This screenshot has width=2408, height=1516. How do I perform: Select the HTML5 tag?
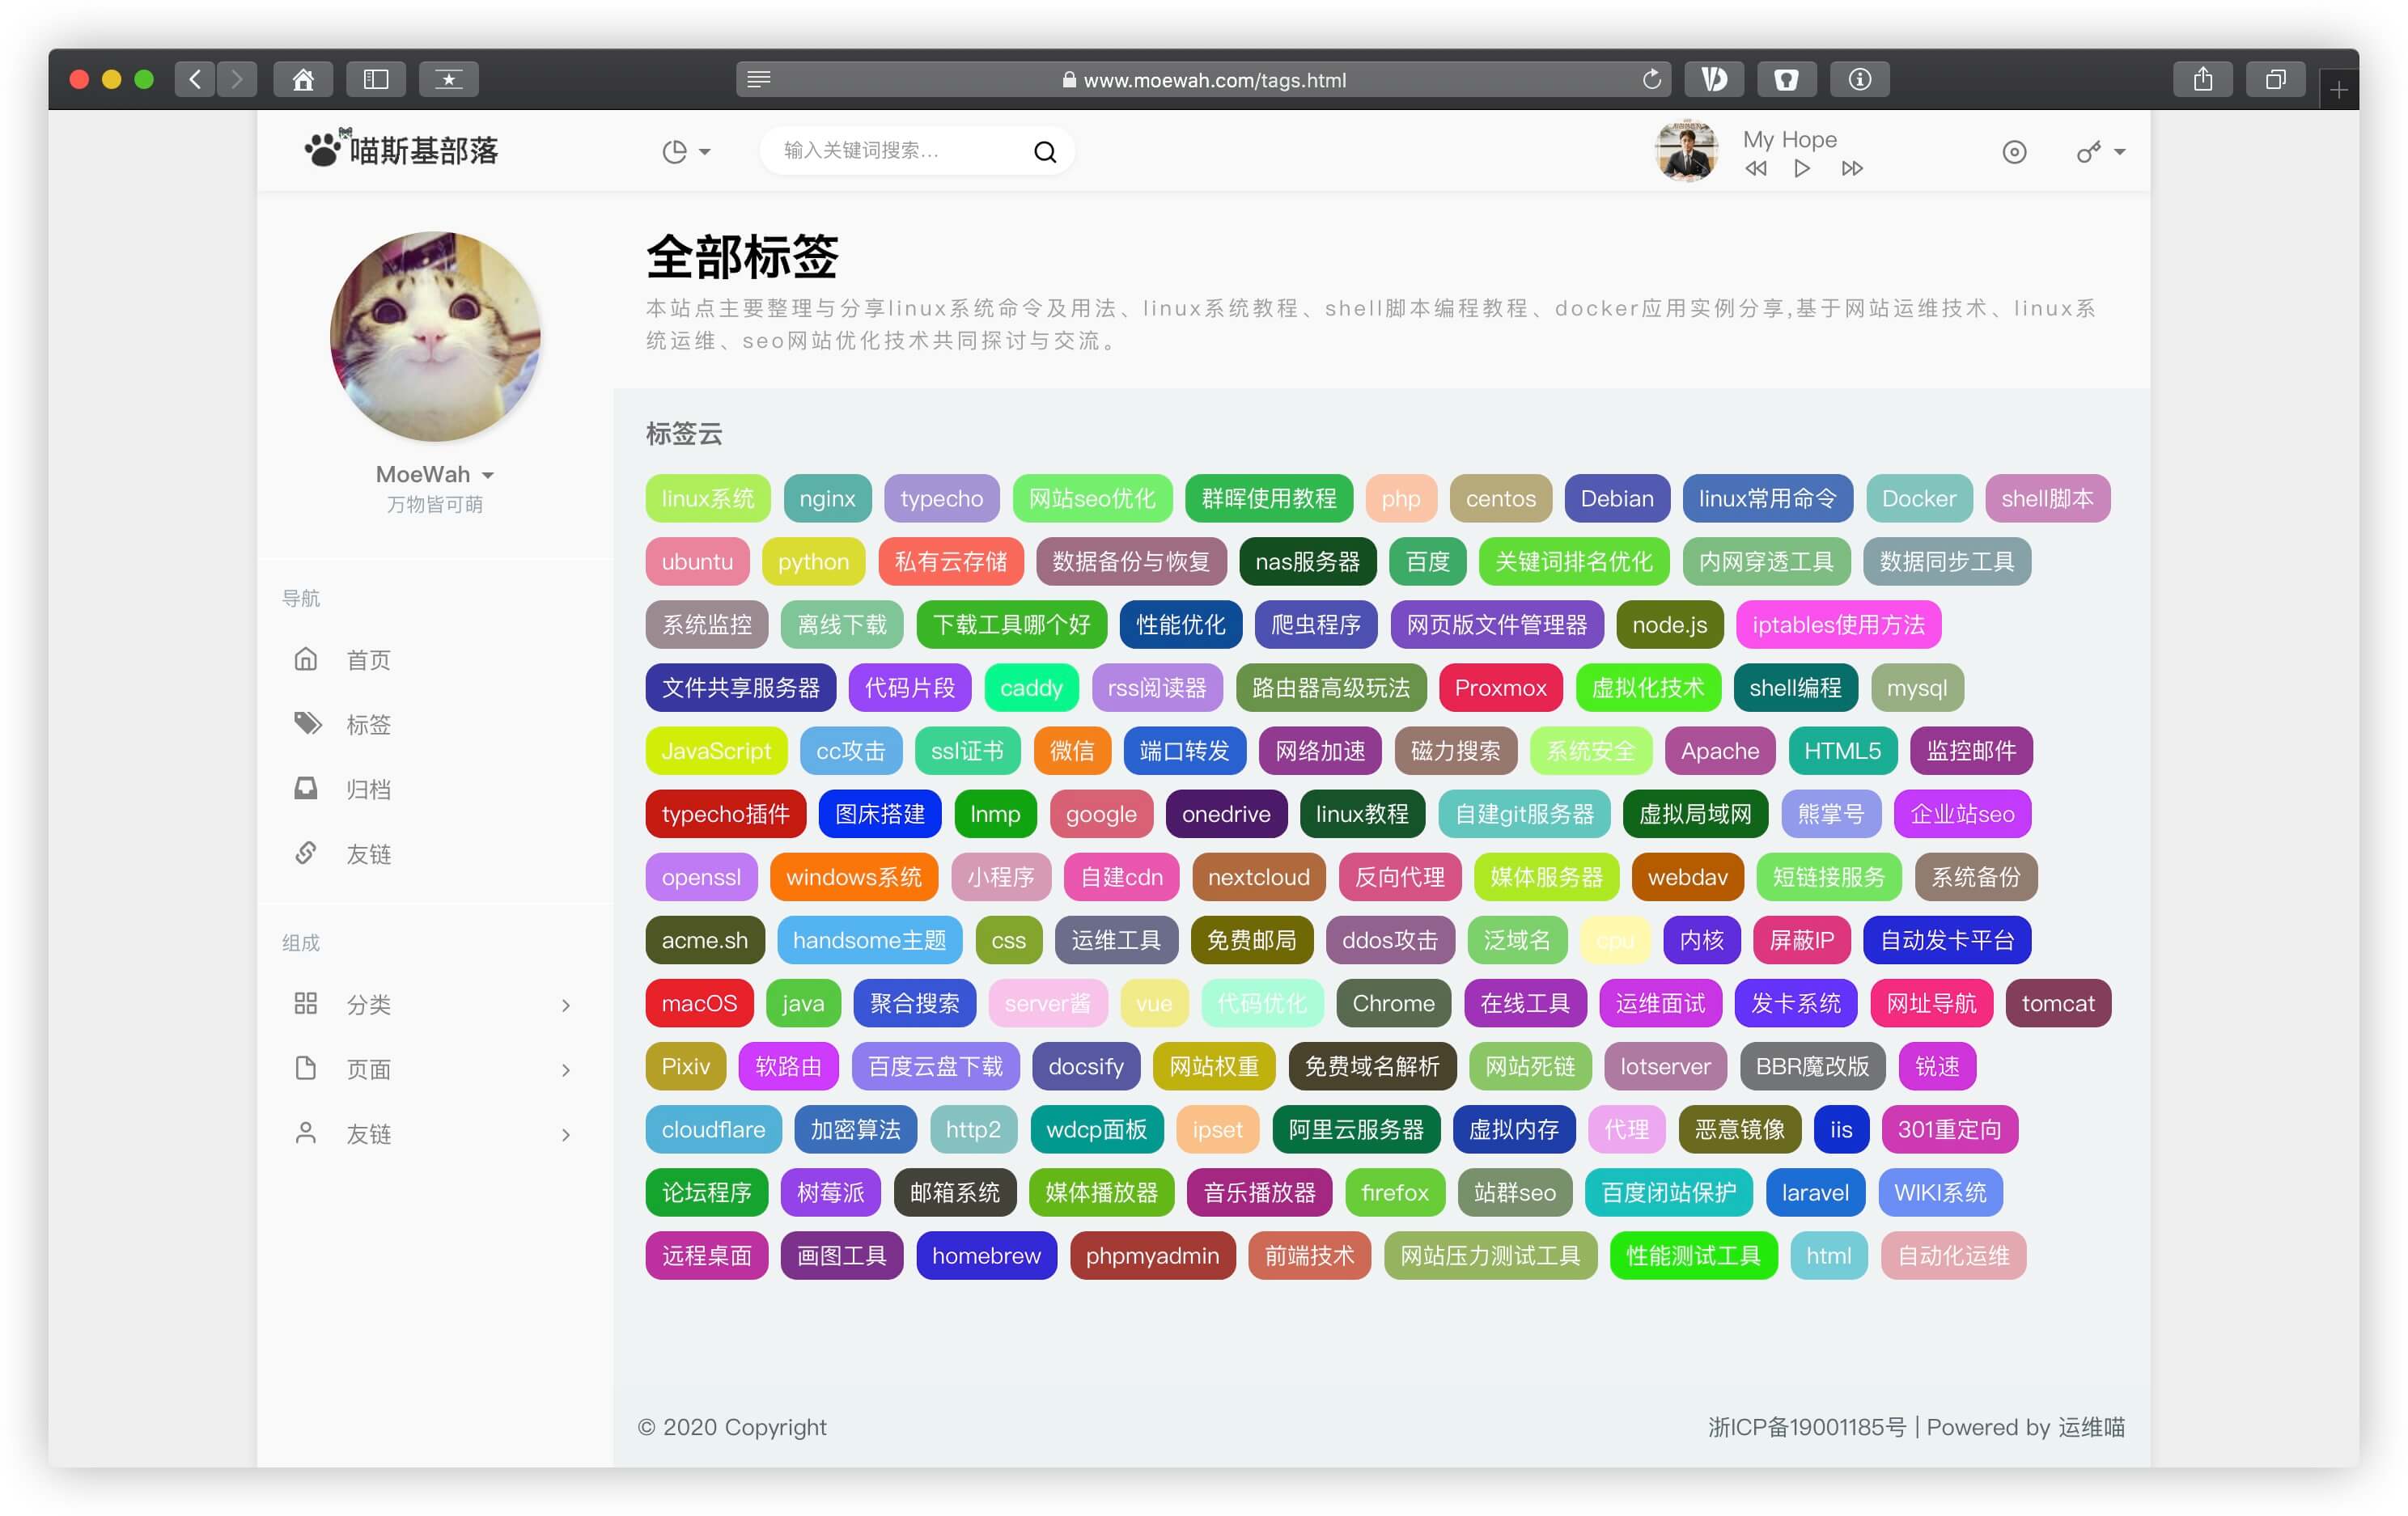[1842, 750]
